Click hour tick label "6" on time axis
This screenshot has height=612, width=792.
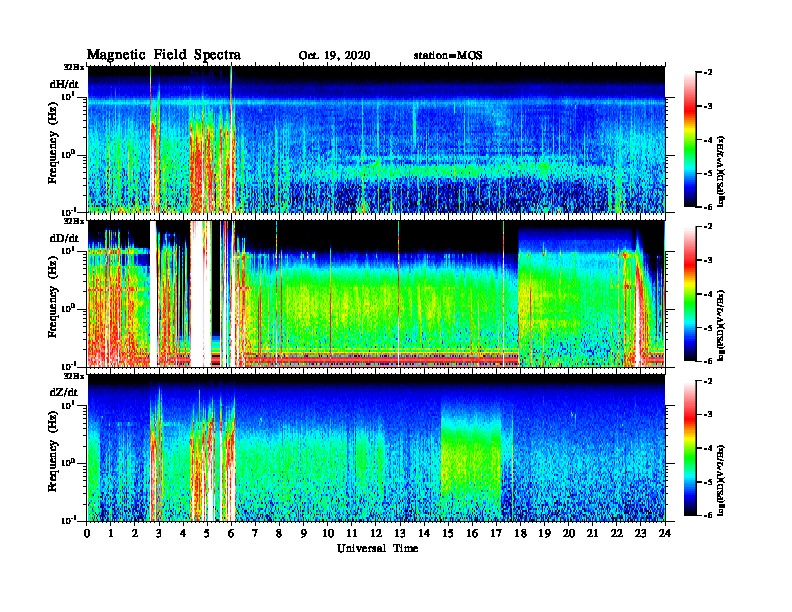(x=231, y=533)
